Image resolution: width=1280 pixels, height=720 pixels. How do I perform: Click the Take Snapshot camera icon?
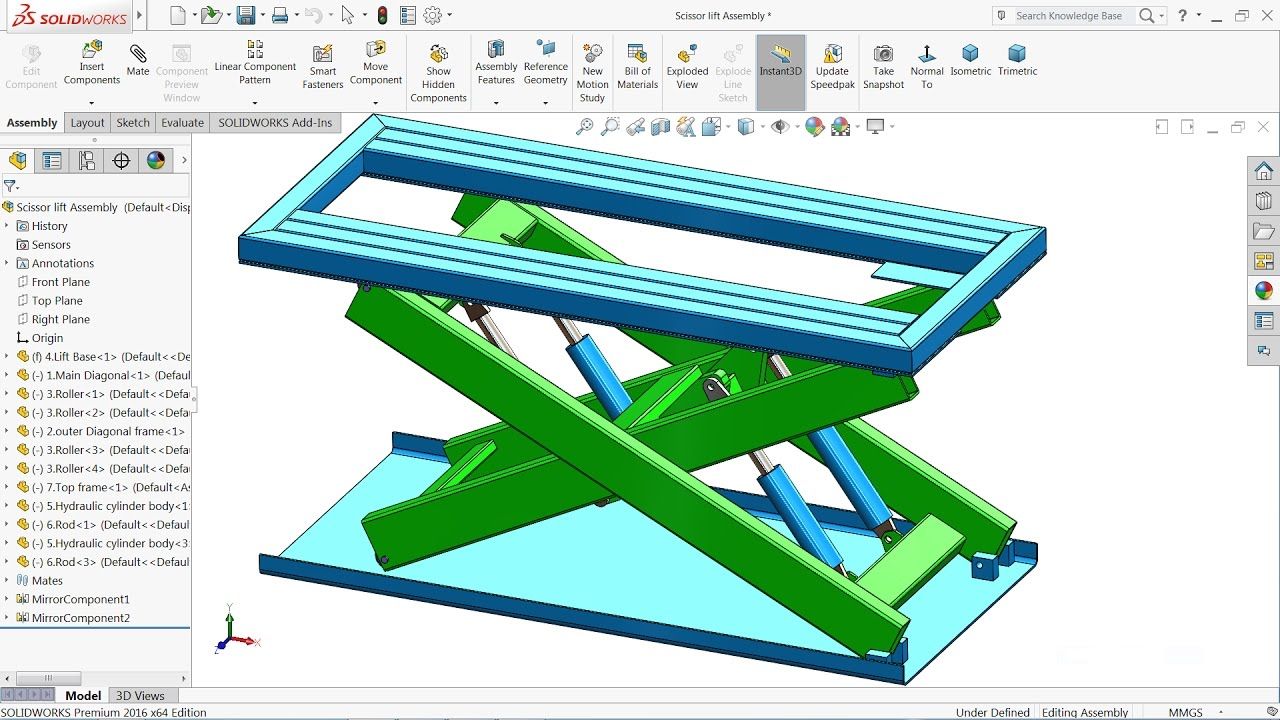click(883, 53)
